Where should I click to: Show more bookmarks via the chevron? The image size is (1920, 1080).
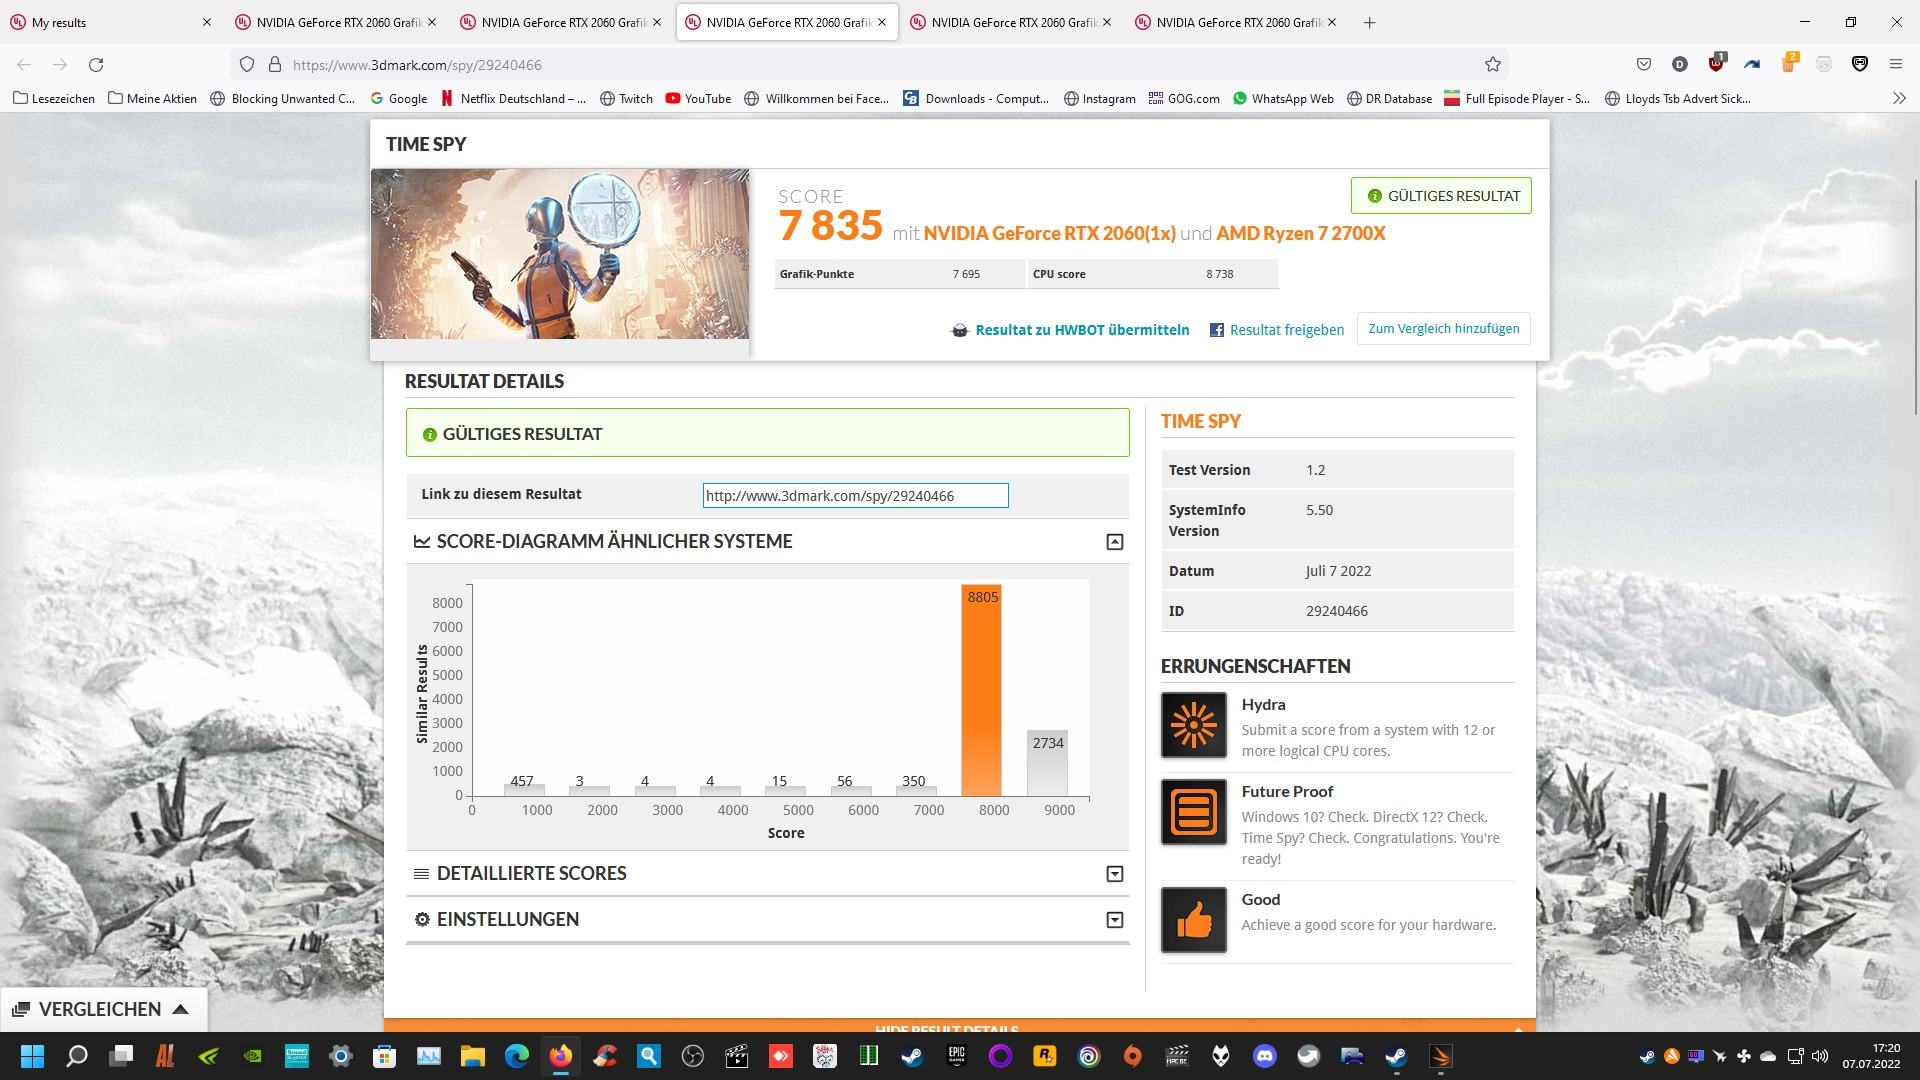tap(1899, 98)
